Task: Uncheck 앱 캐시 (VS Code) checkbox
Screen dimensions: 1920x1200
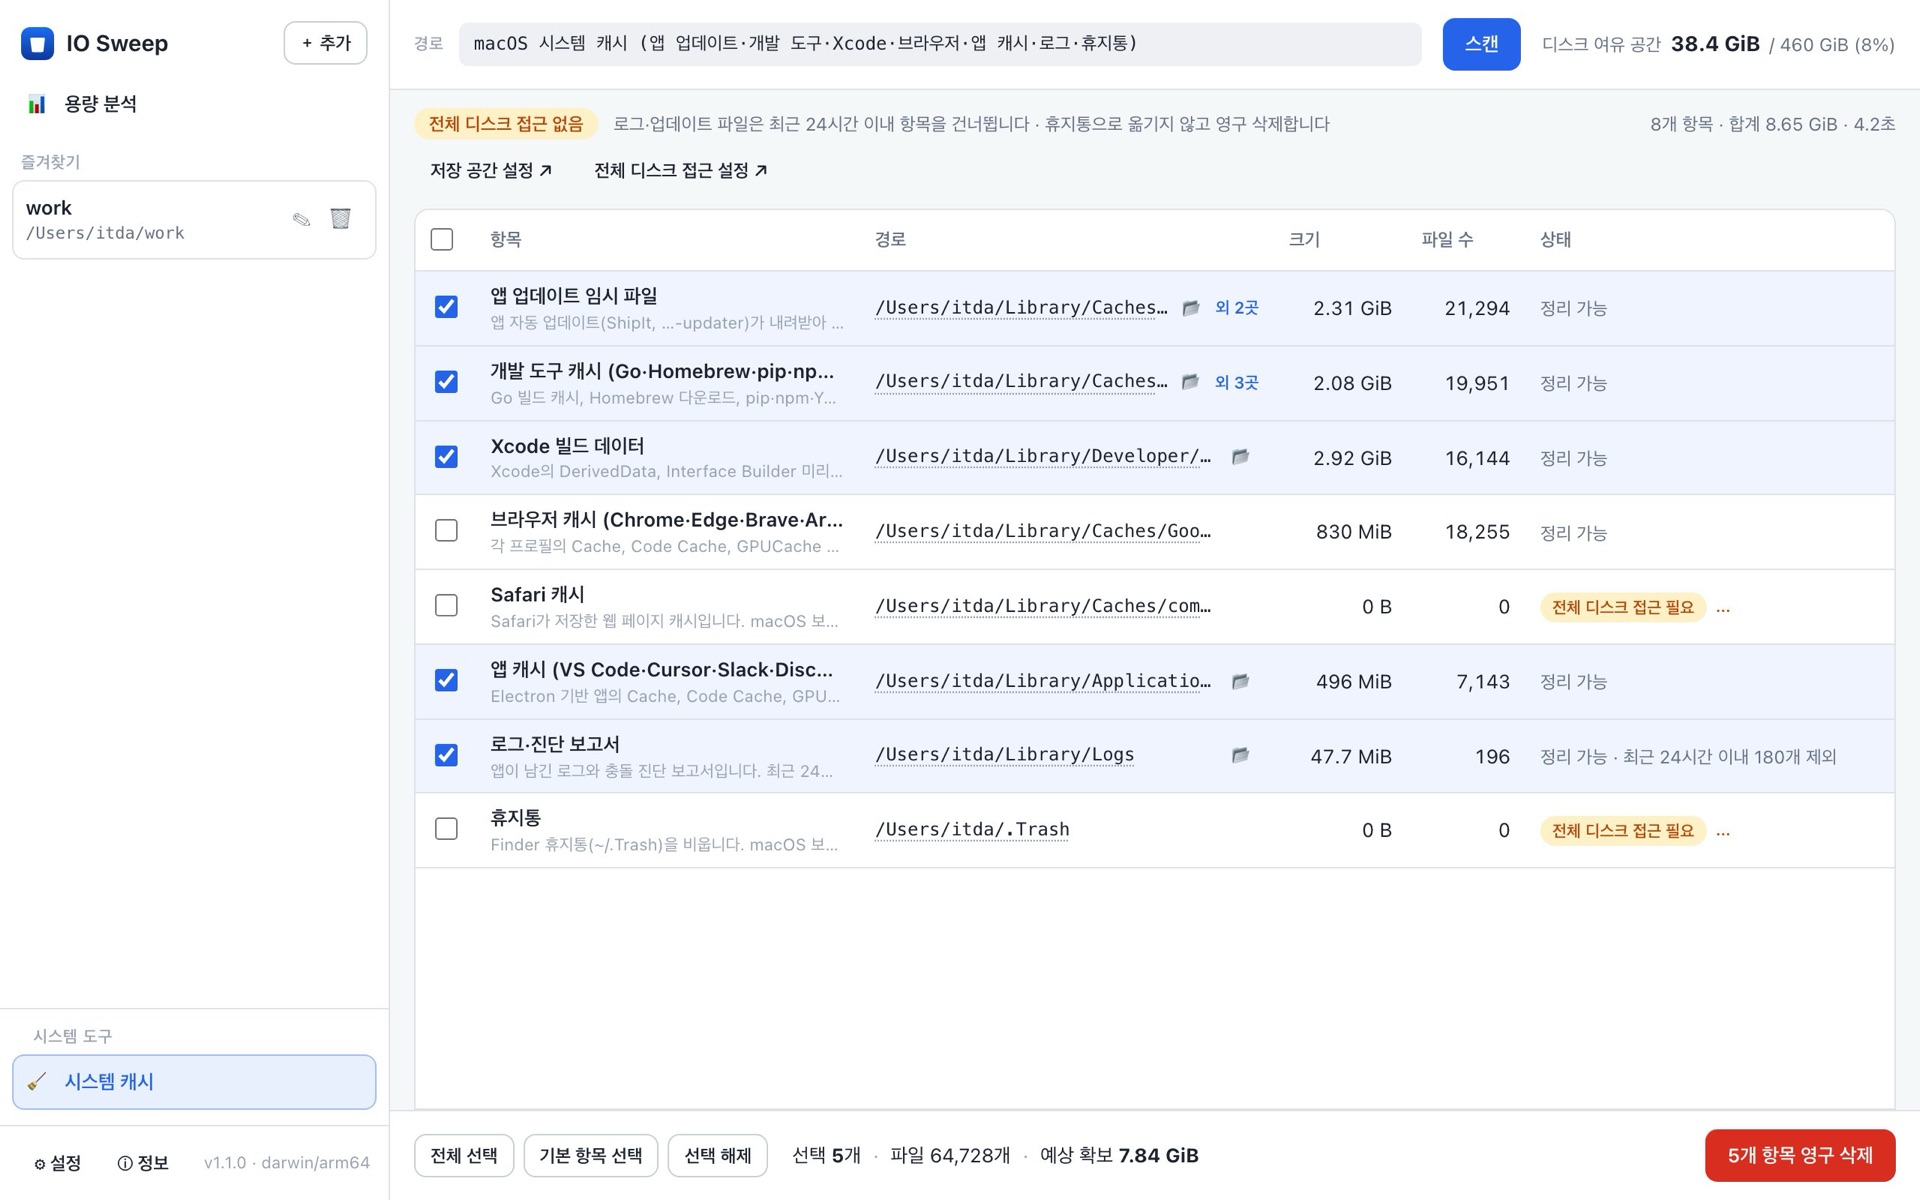Action: 446,681
